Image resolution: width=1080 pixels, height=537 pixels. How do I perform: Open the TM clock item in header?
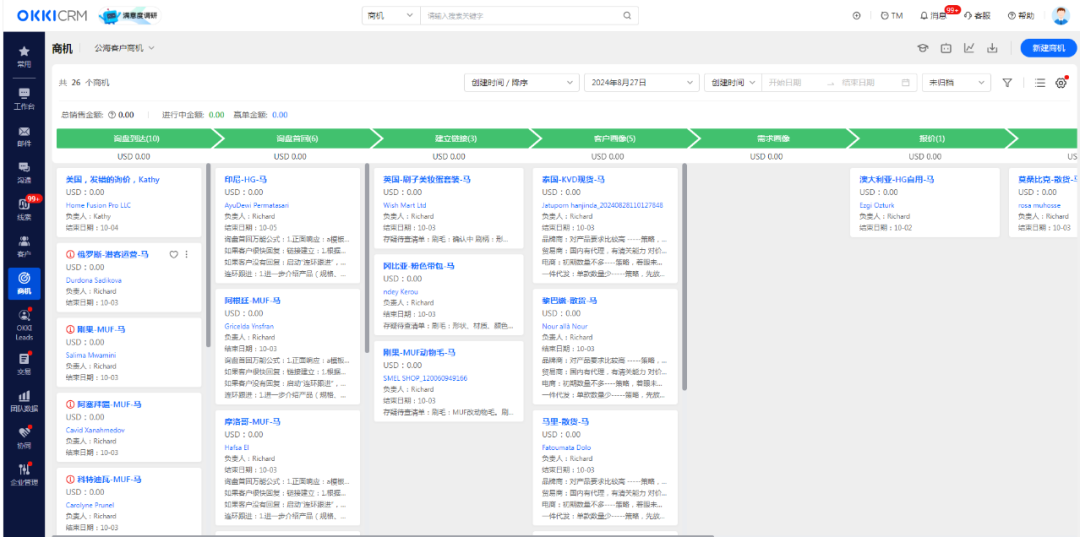[x=891, y=16]
